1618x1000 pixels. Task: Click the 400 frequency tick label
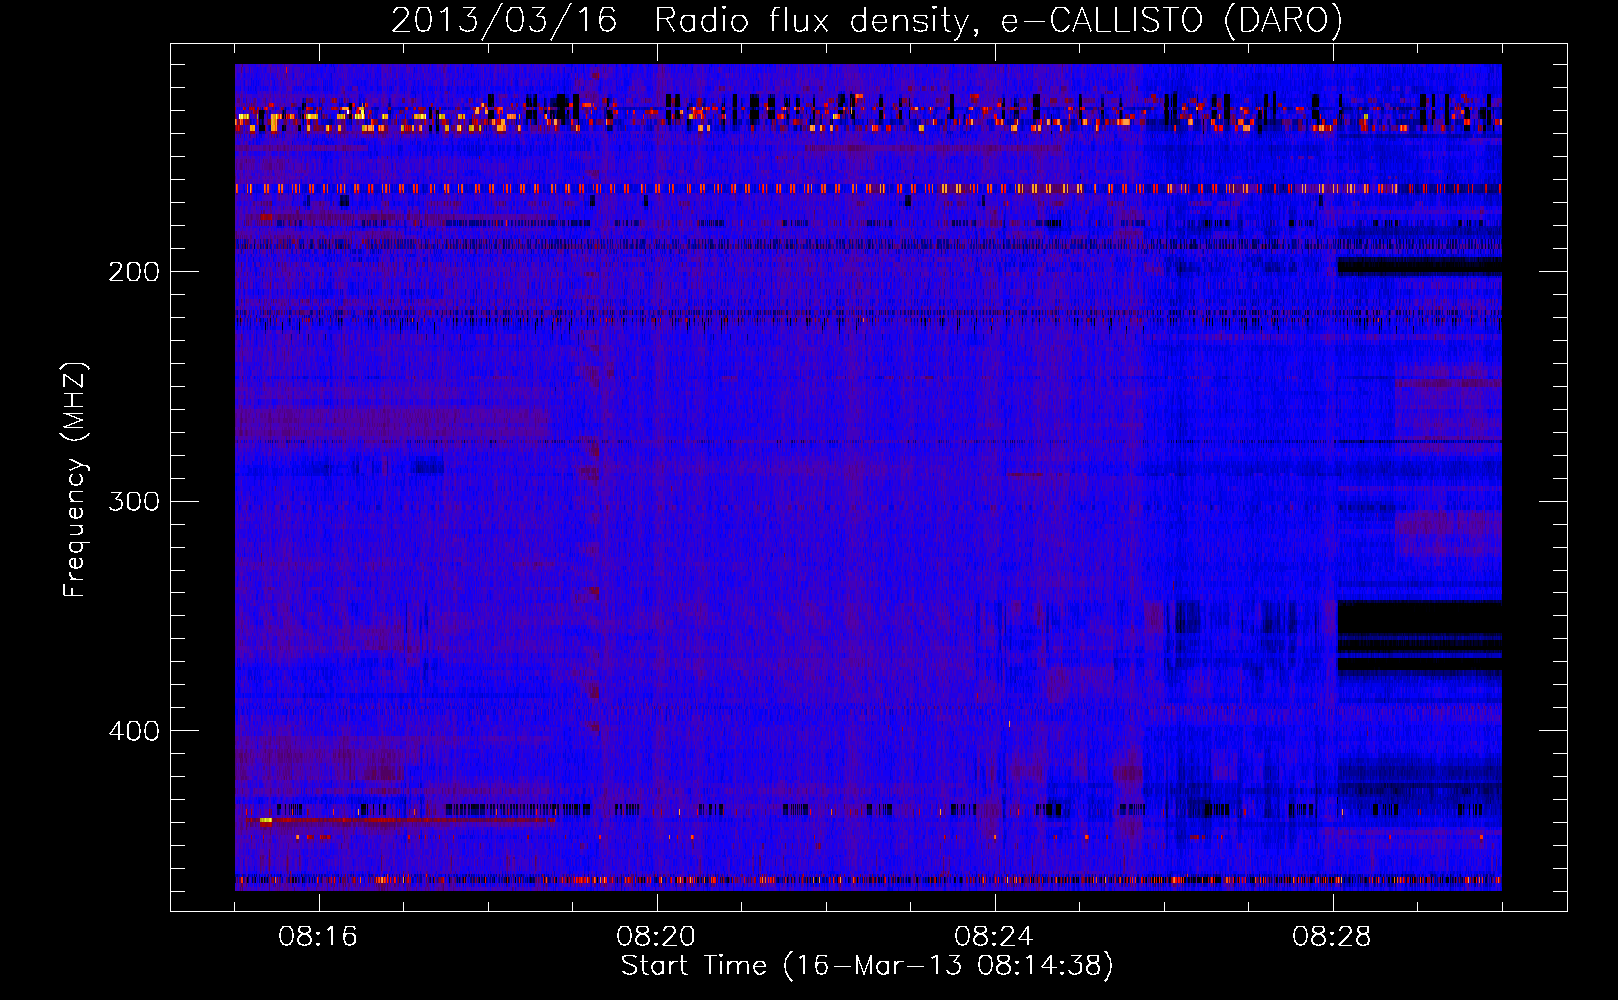[134, 731]
